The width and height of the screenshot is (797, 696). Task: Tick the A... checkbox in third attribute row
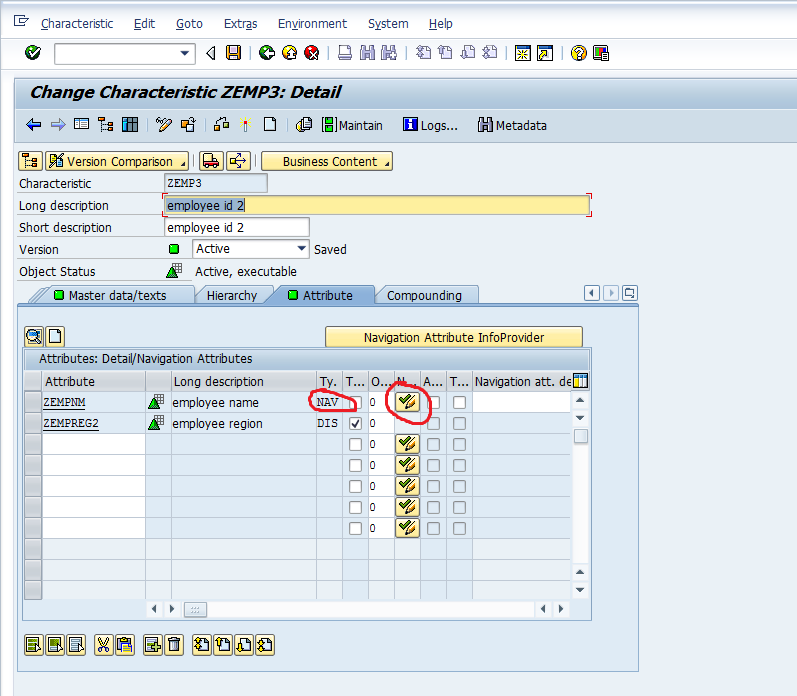tap(434, 444)
